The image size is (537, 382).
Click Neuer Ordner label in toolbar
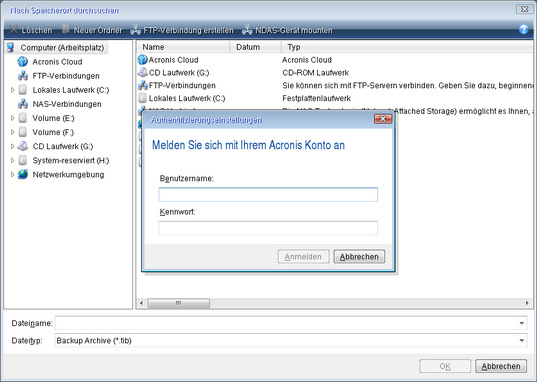point(98,30)
